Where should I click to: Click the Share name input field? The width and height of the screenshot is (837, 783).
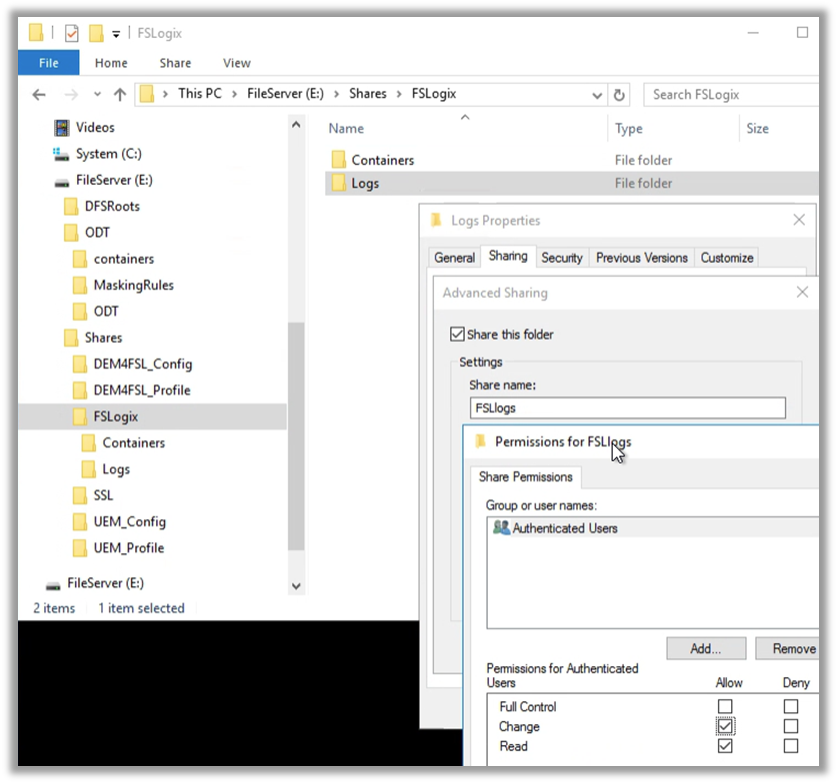[627, 408]
